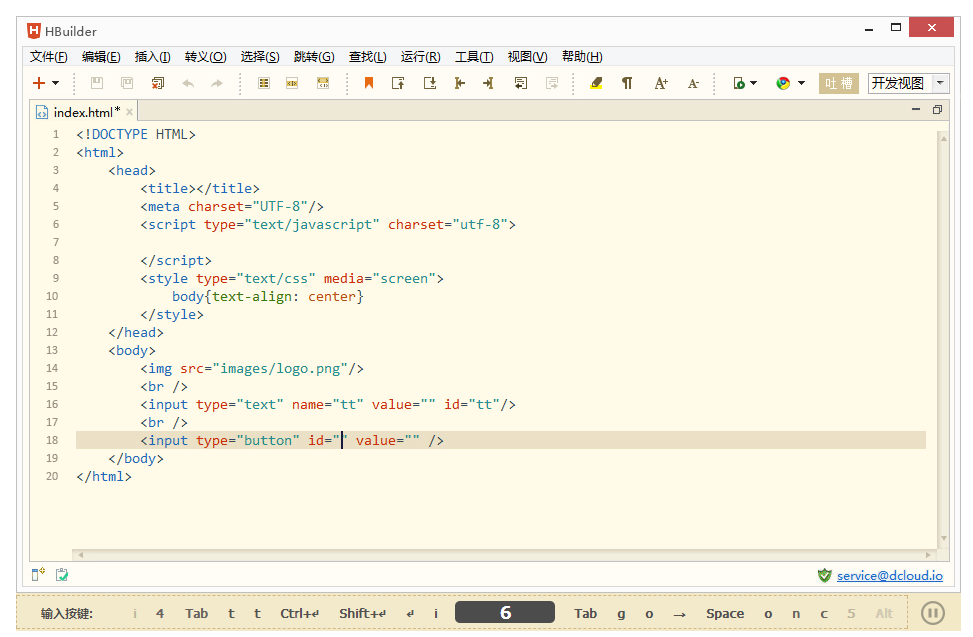Screen dimensions: 973x637
Task: Open the 帮助(H) menu
Action: 582,57
